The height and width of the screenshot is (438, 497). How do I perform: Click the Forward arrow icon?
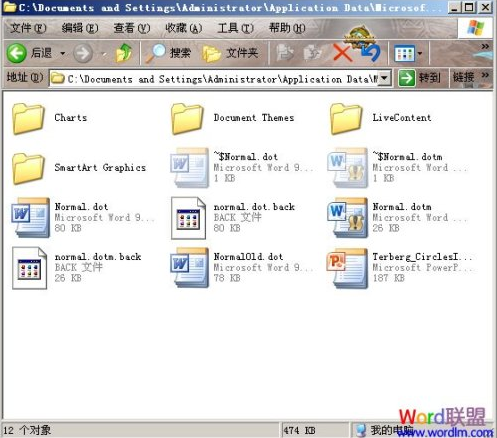point(83,53)
